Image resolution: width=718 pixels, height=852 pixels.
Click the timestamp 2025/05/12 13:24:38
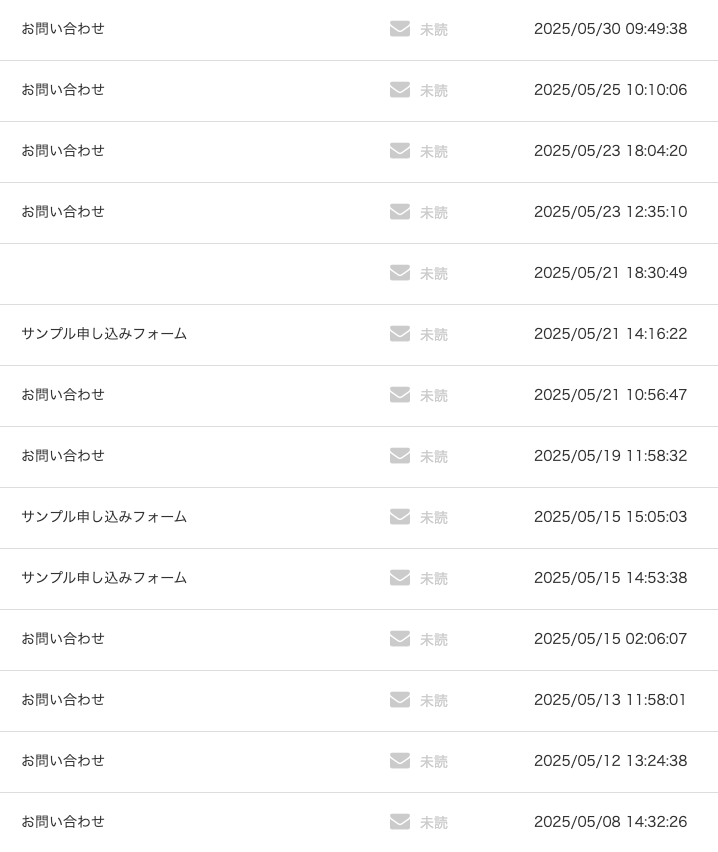coord(610,761)
